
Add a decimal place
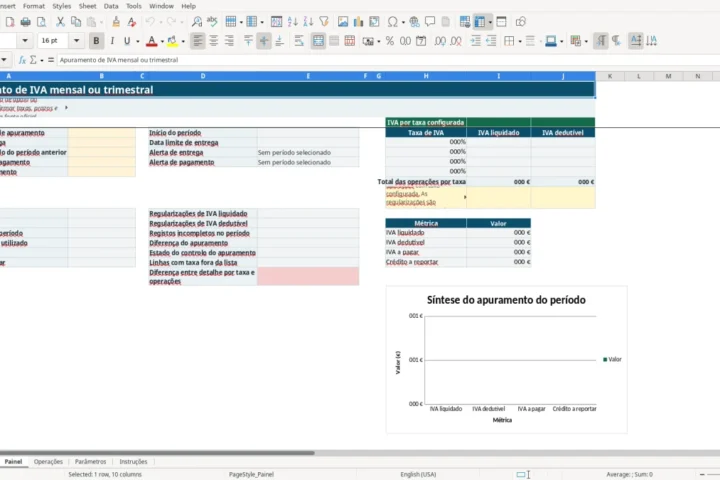coord(440,41)
